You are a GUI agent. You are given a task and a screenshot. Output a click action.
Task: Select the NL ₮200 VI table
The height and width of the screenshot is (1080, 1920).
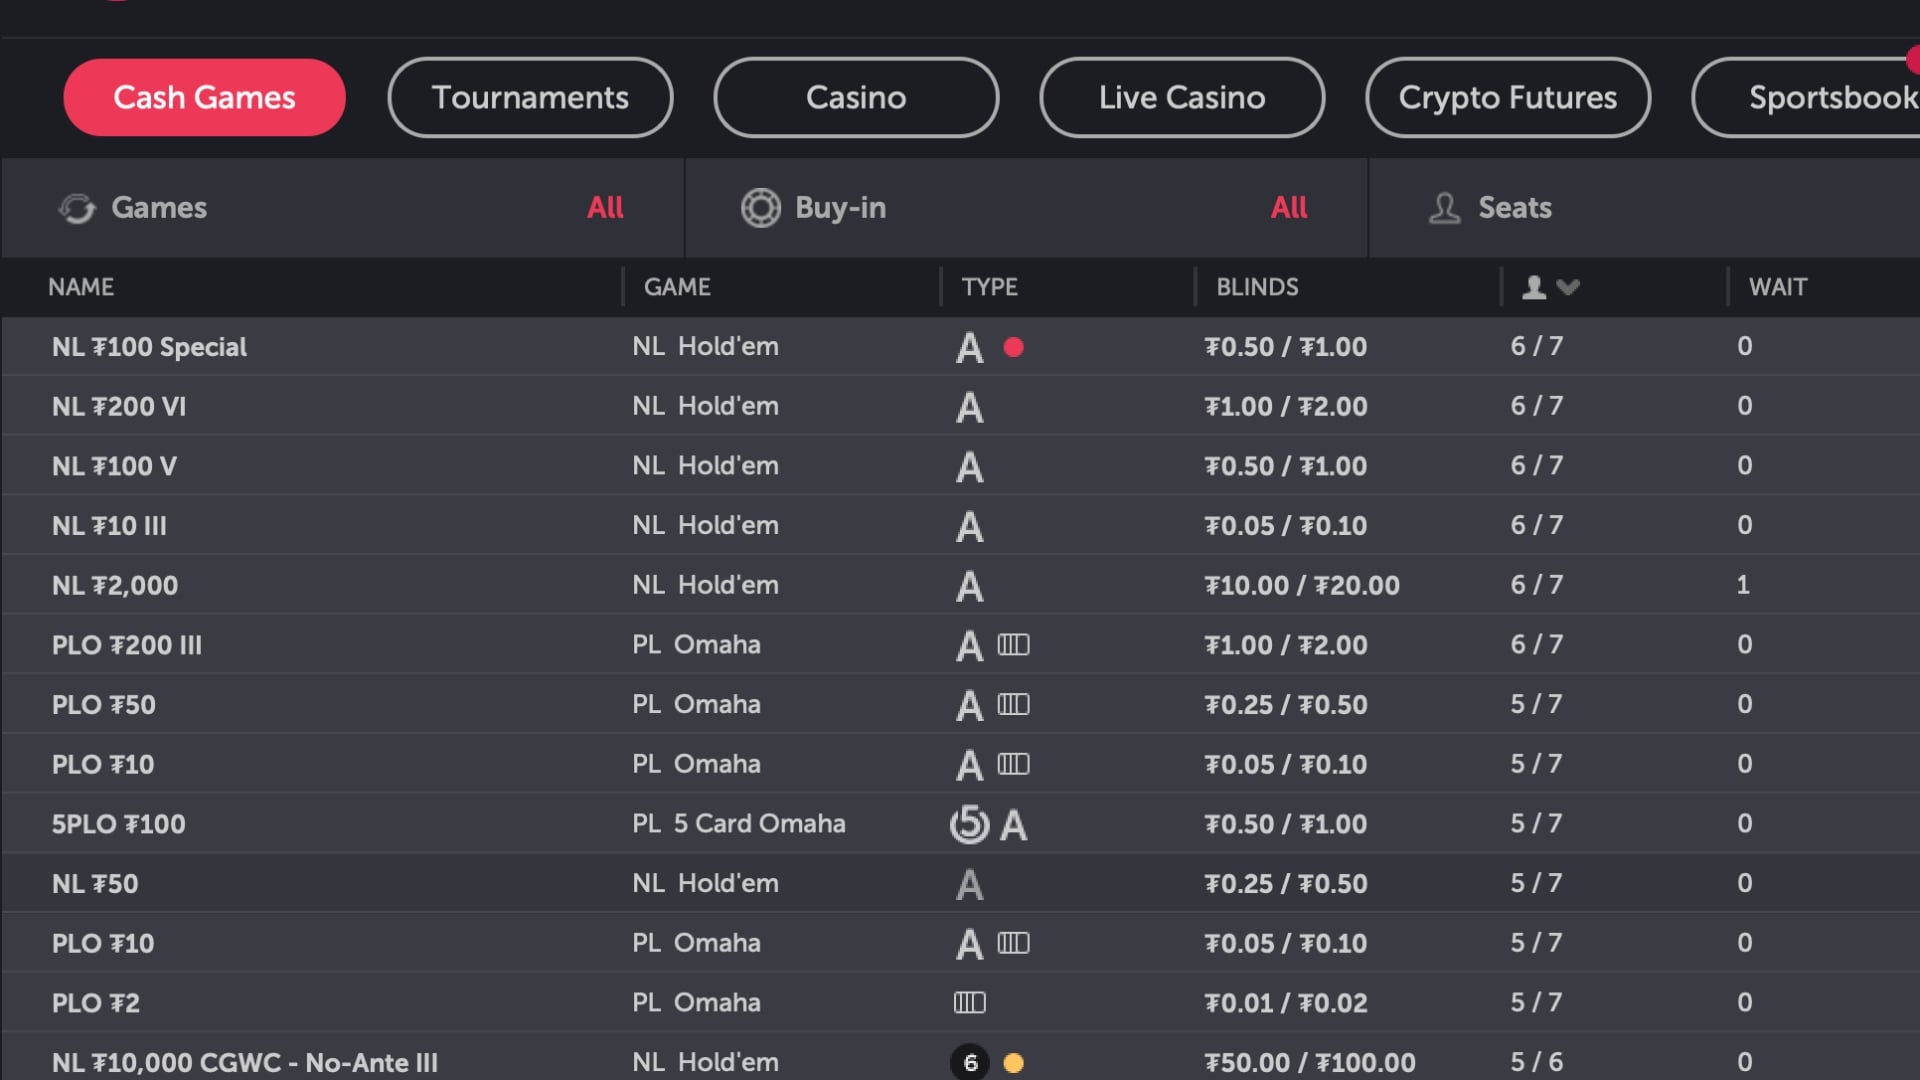960,406
